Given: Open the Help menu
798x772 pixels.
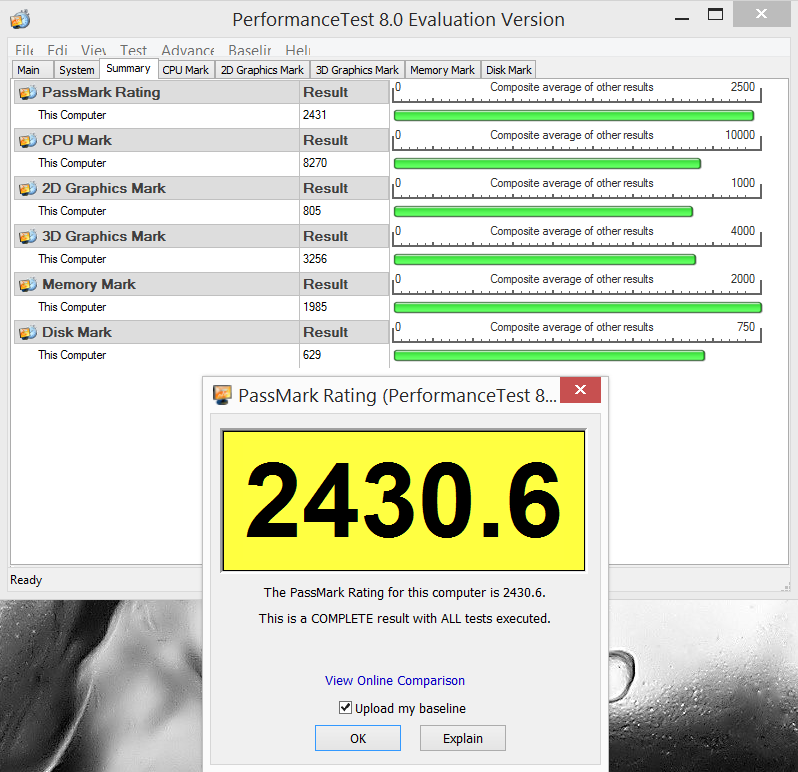Looking at the screenshot, I should point(298,50).
